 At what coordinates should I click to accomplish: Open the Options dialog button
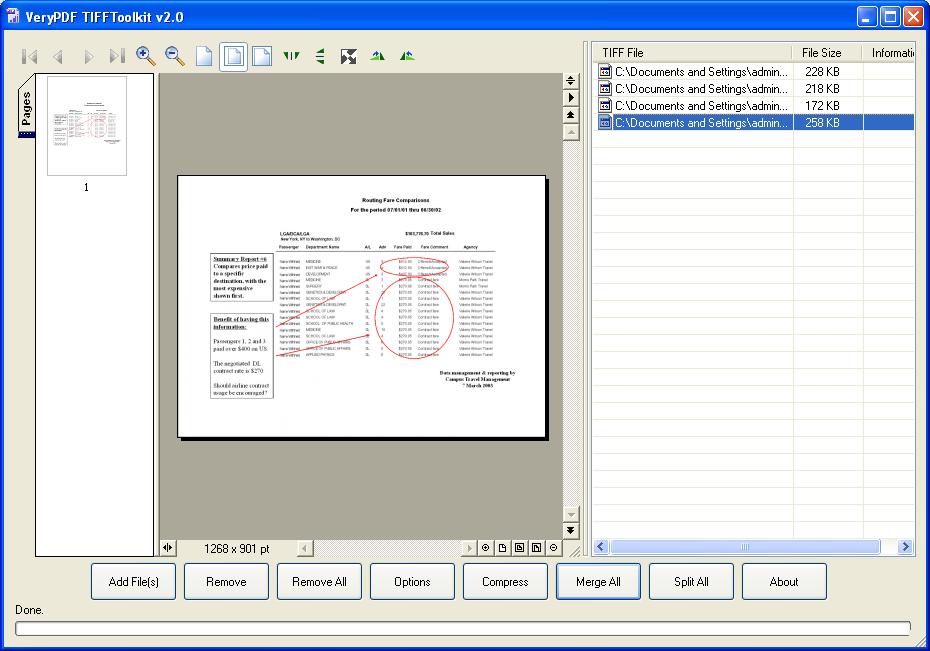pyautogui.click(x=412, y=582)
